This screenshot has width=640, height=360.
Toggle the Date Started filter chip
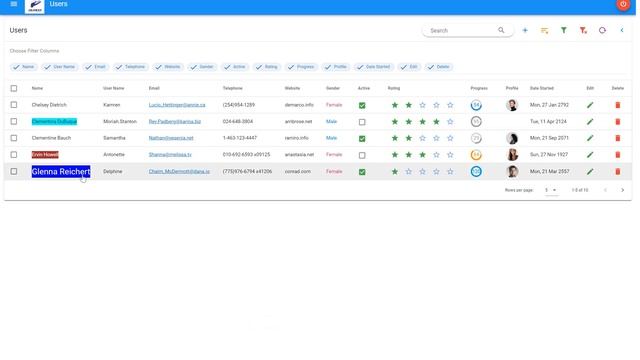pos(374,67)
